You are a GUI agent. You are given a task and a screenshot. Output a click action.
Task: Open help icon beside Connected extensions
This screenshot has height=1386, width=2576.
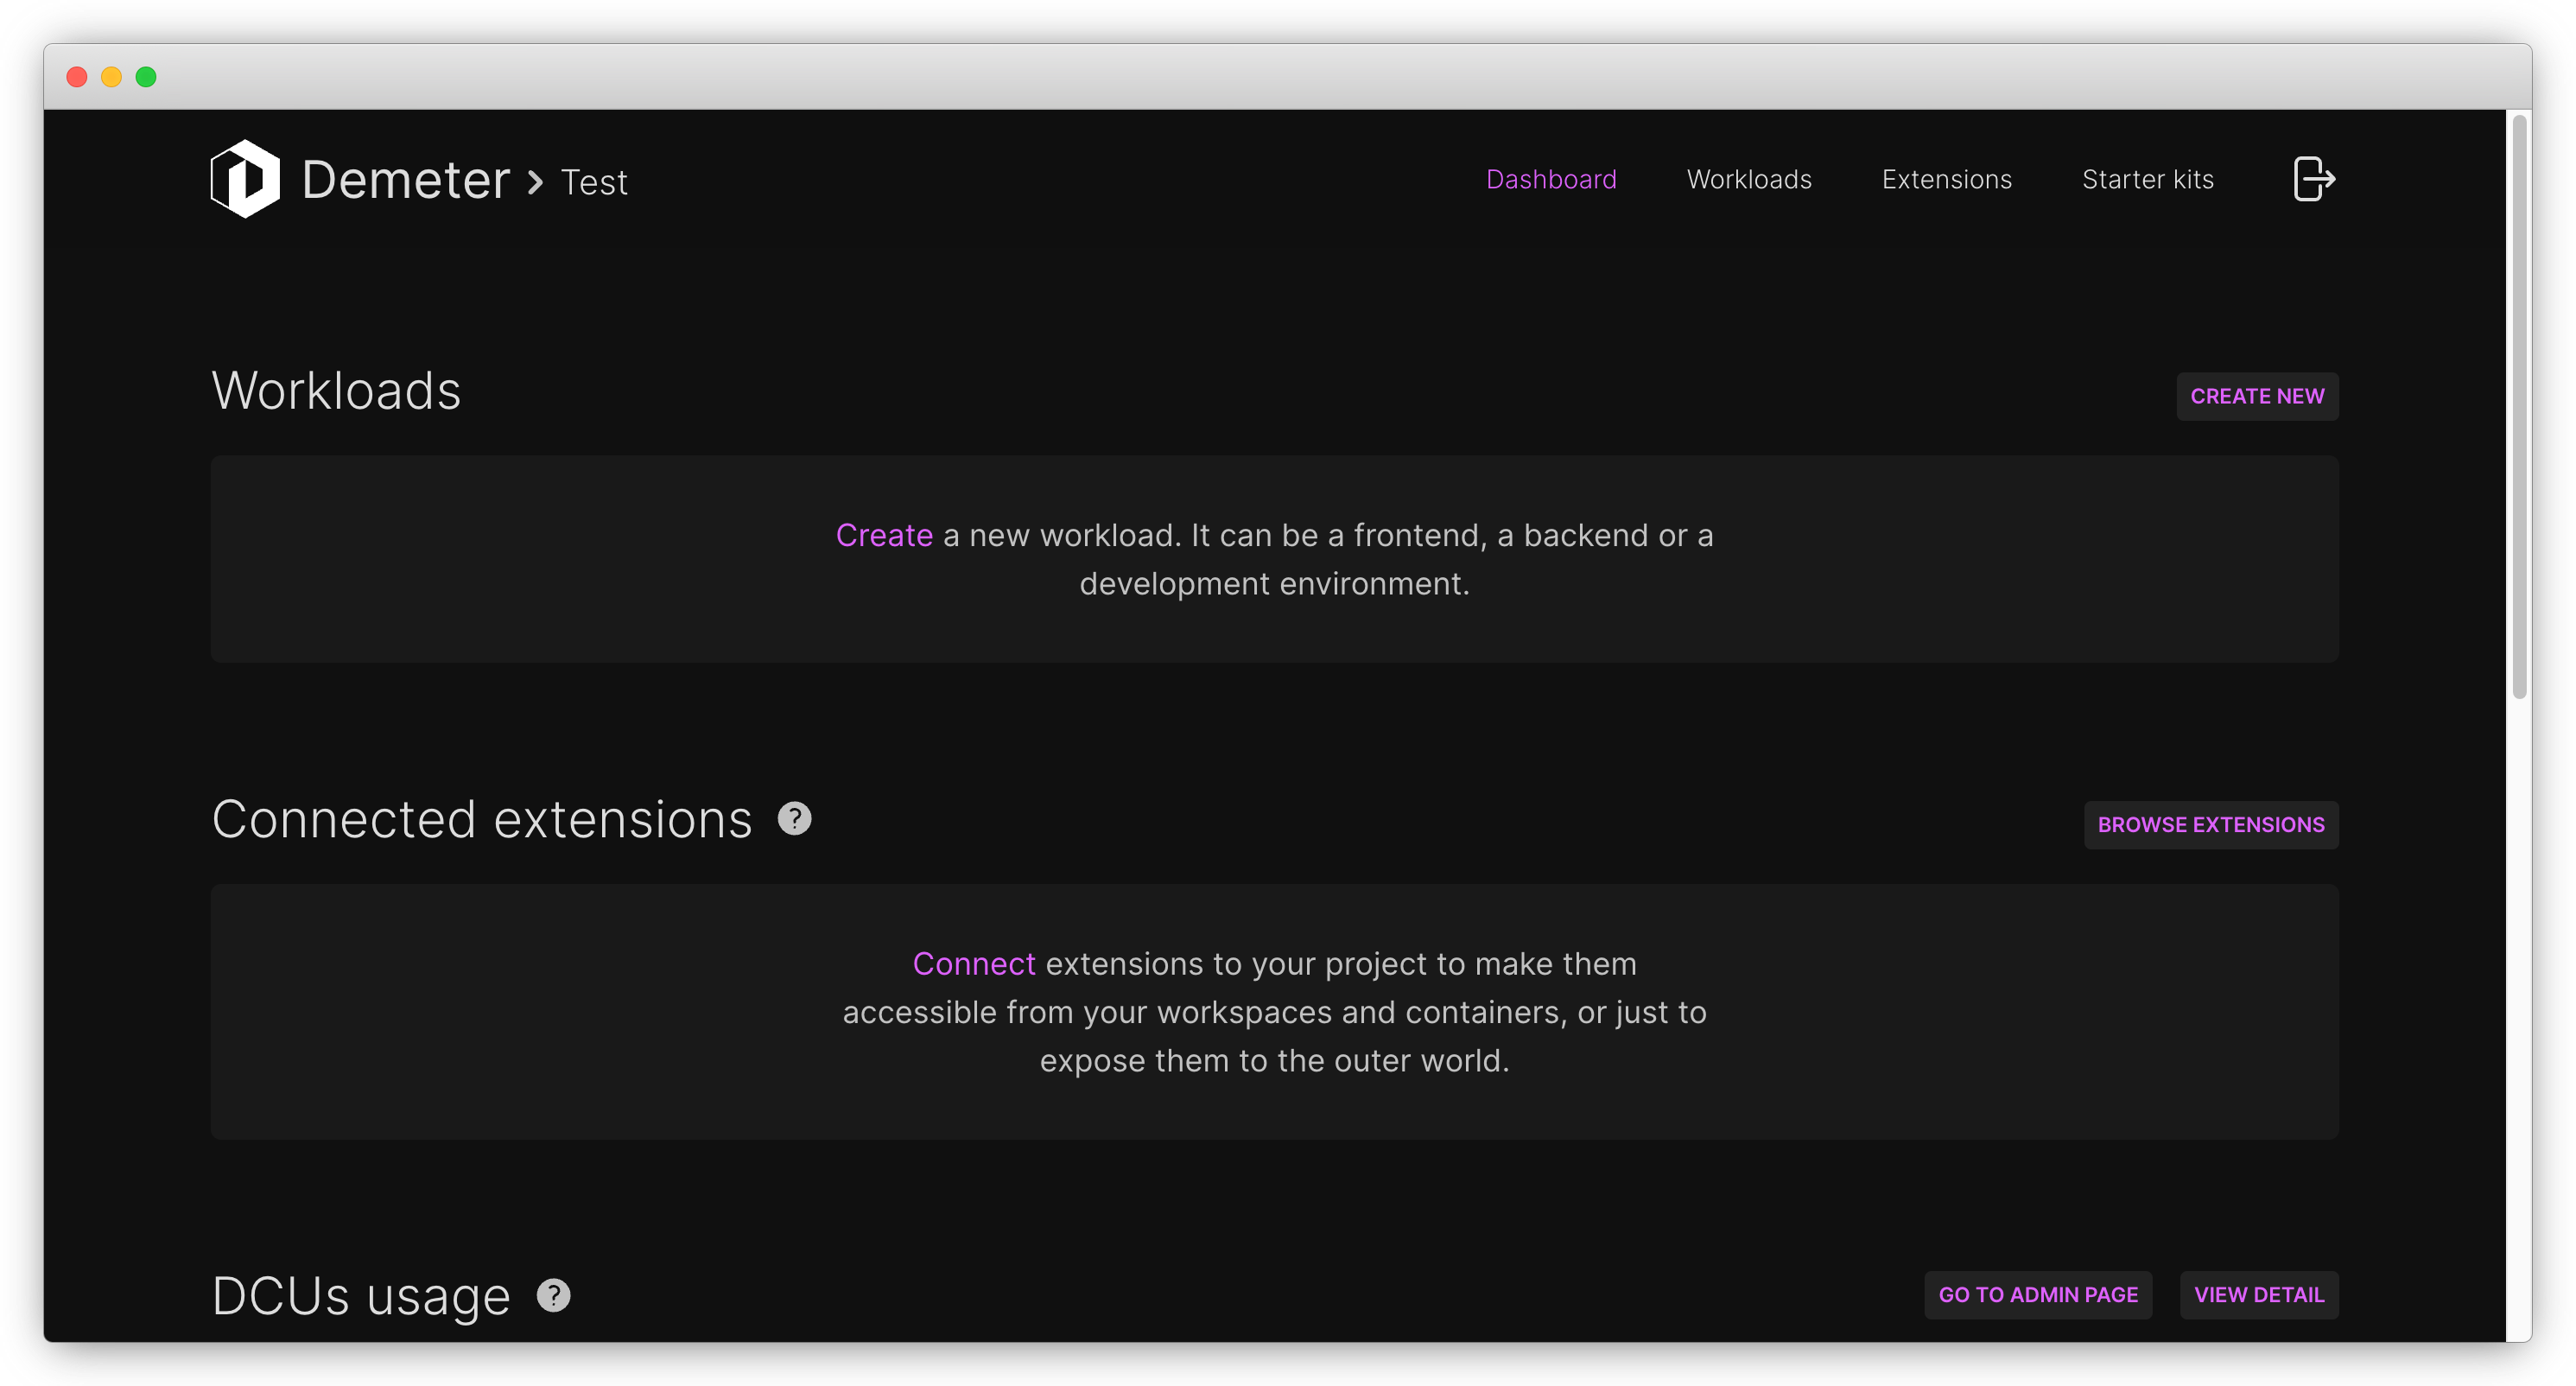(x=795, y=819)
